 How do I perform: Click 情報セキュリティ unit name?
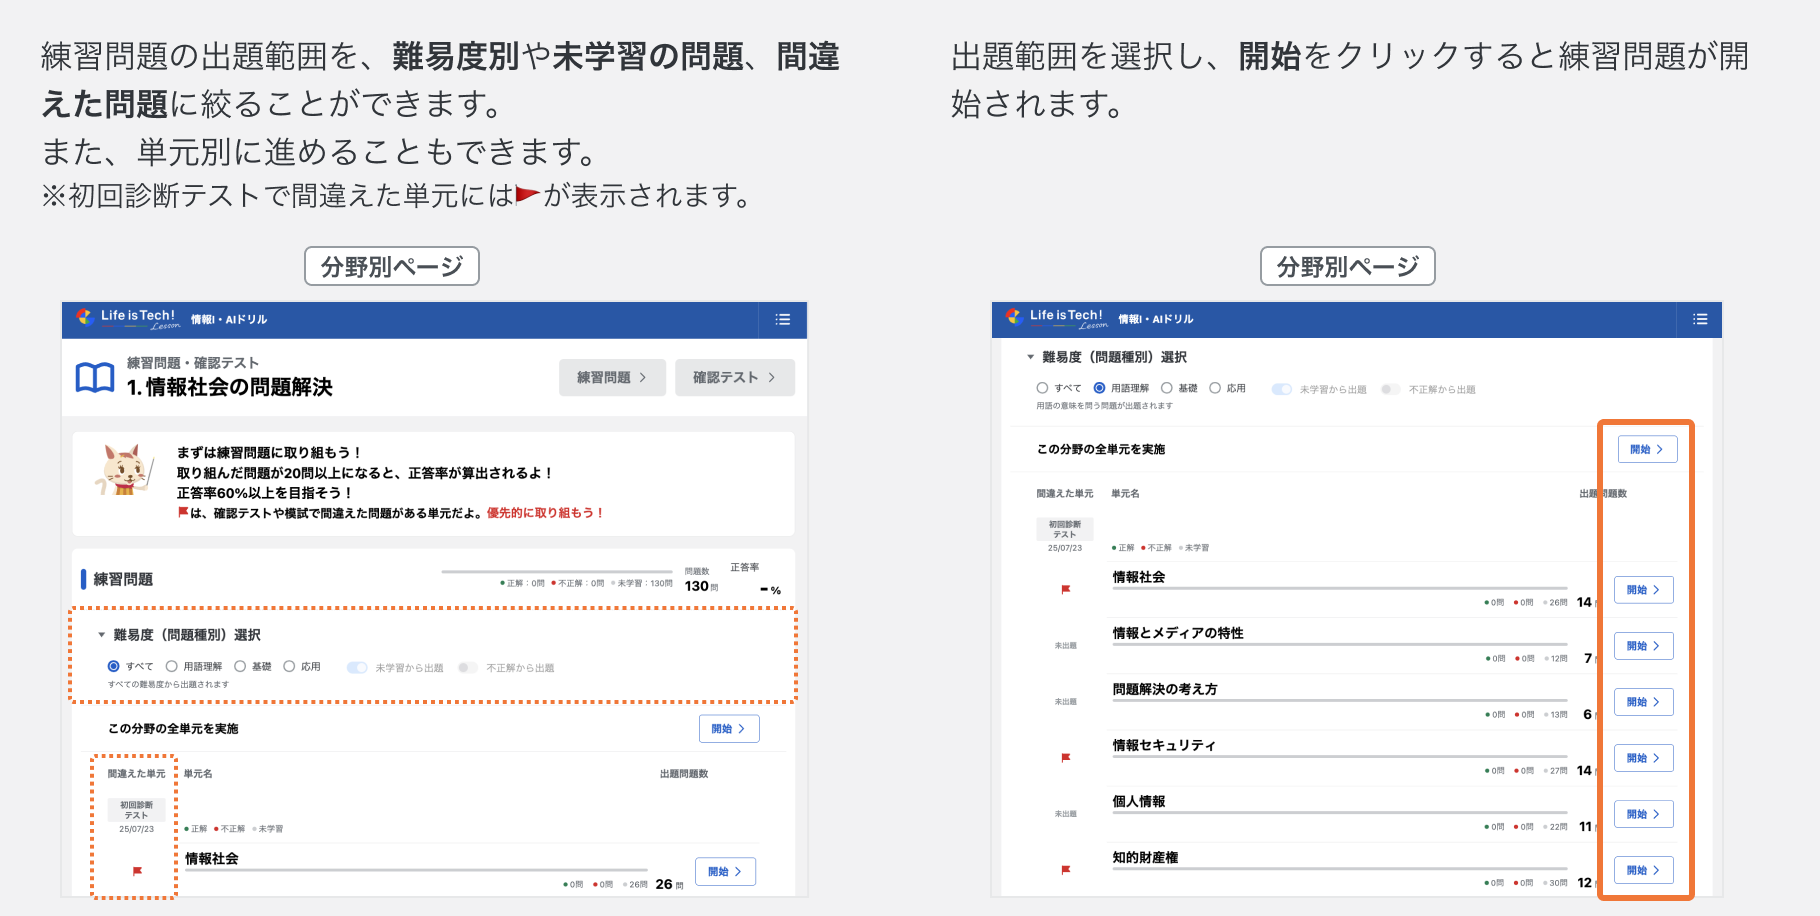(x=1164, y=745)
